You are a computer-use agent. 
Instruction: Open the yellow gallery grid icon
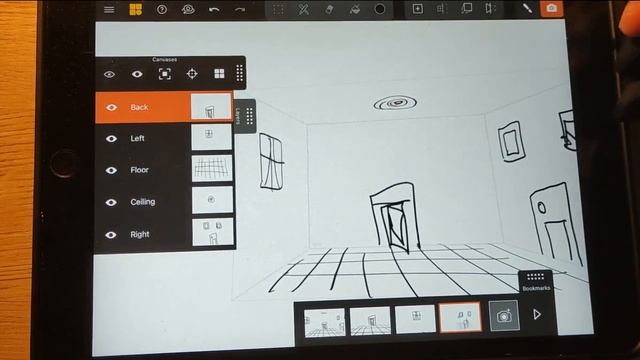coord(136,9)
